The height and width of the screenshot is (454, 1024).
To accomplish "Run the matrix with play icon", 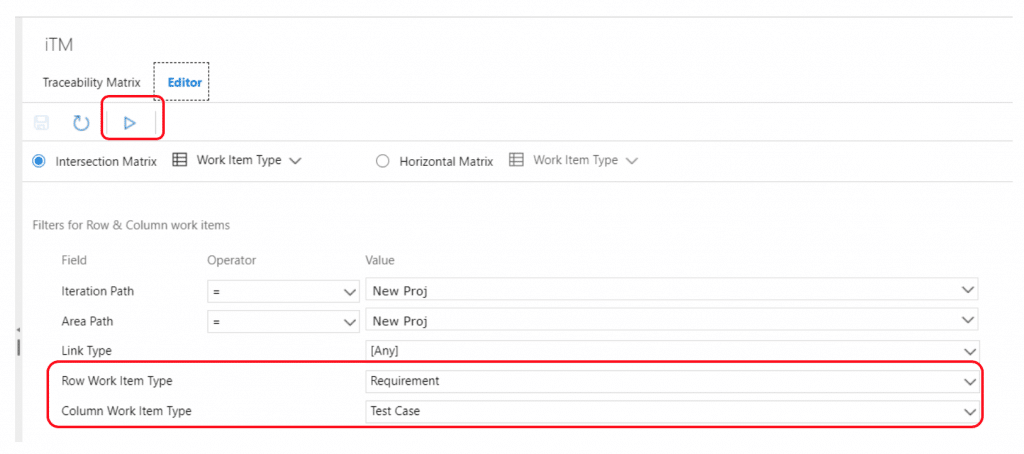I will 129,123.
